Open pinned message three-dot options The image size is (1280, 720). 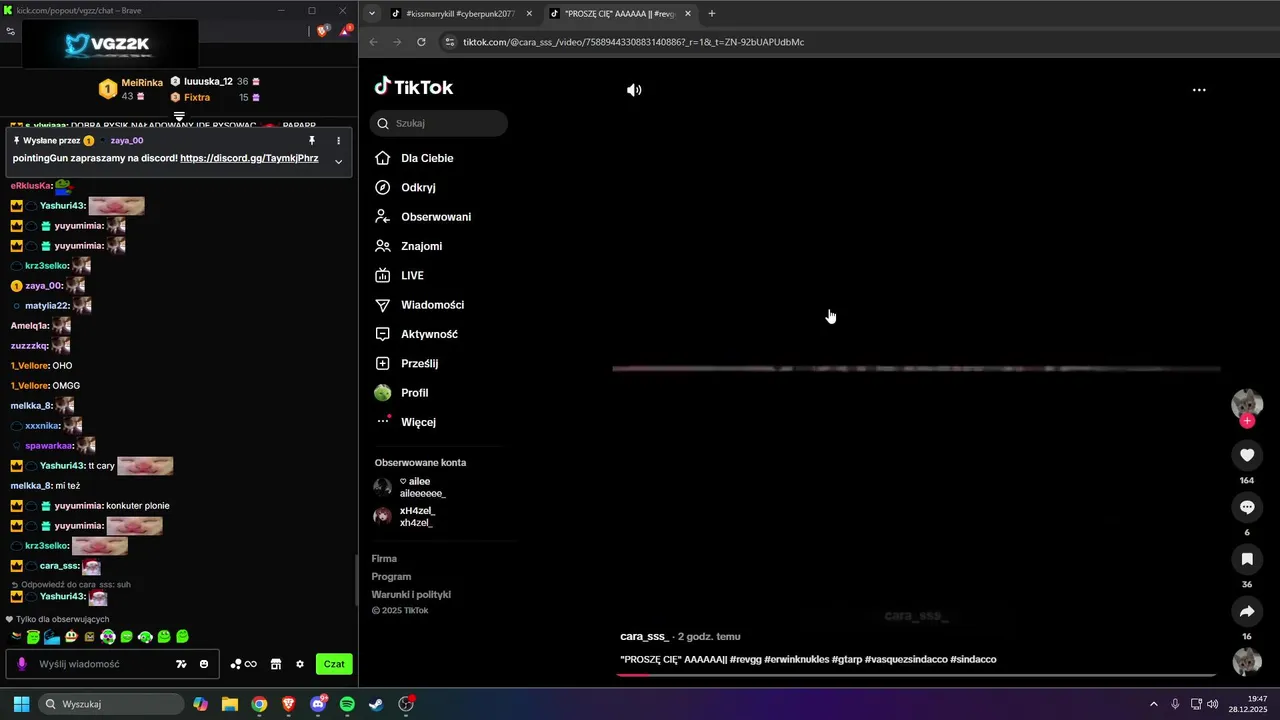pyautogui.click(x=338, y=141)
